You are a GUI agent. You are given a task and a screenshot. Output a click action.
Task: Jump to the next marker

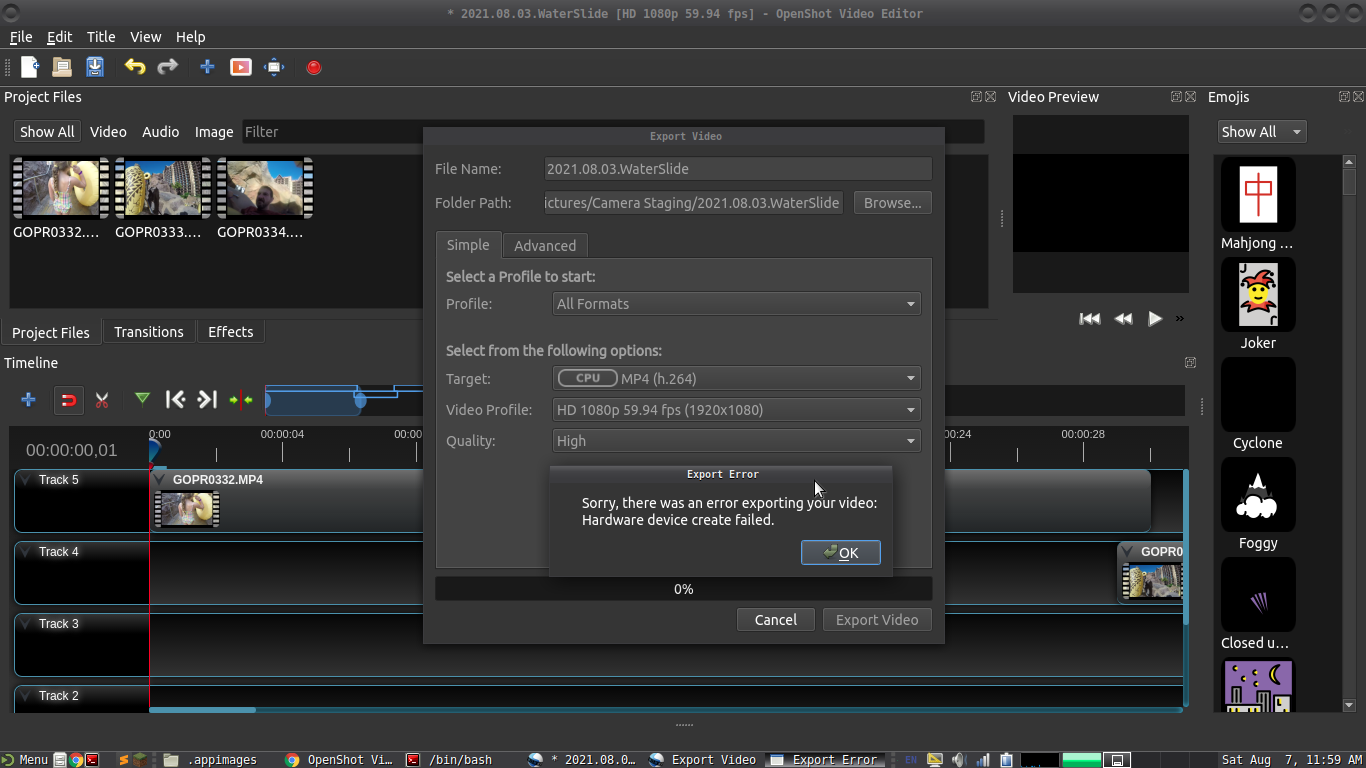click(207, 400)
